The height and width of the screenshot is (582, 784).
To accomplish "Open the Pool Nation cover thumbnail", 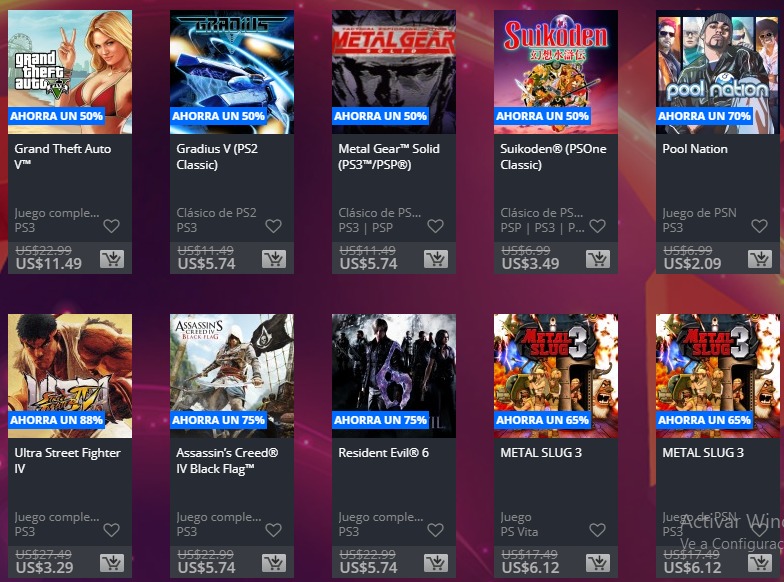I will pyautogui.click(x=718, y=72).
